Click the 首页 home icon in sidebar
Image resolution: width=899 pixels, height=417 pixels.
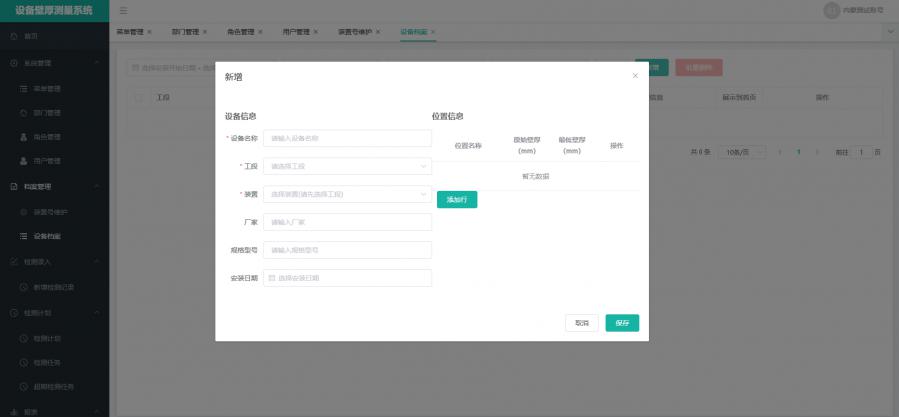click(x=14, y=36)
